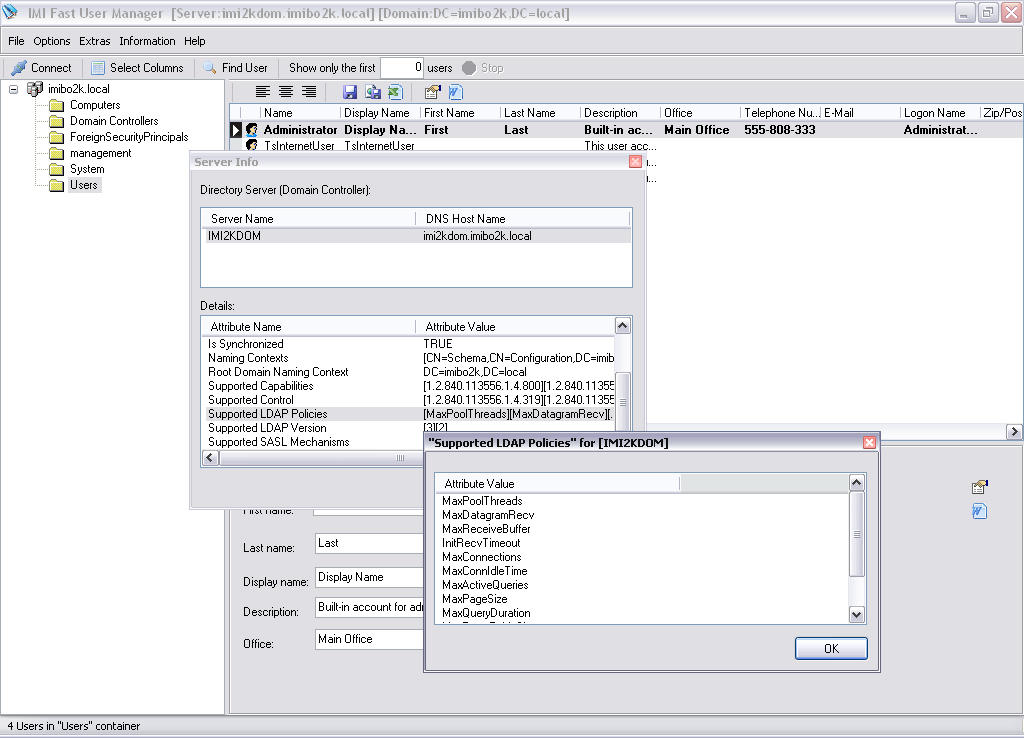Close the Supported LDAP Policies dialog

click(x=869, y=443)
